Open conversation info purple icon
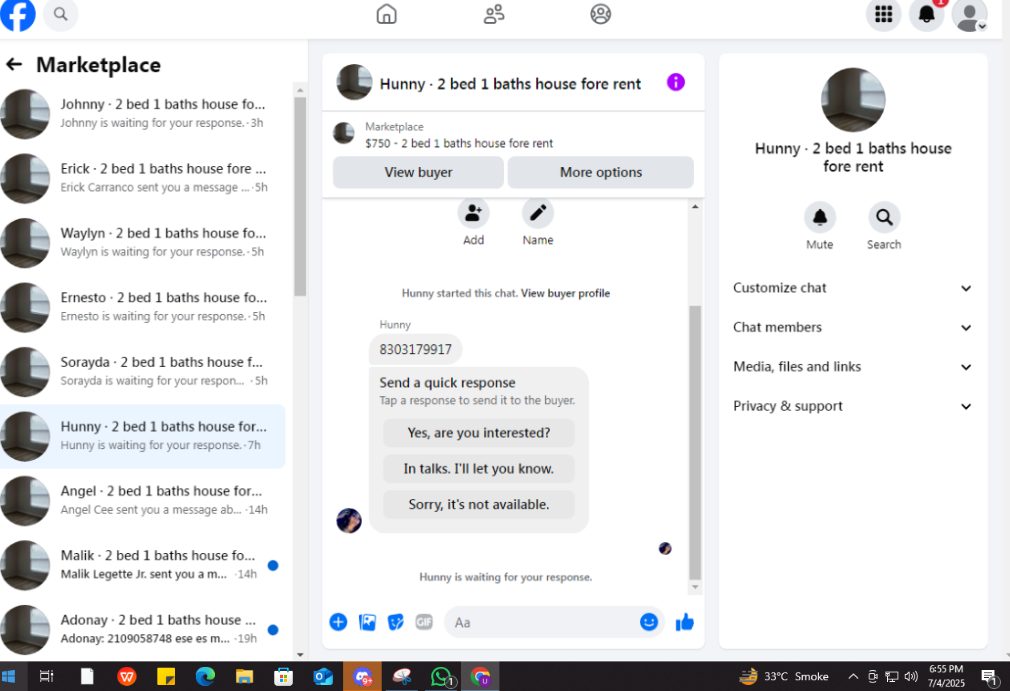The width and height of the screenshot is (1010, 691). click(676, 82)
